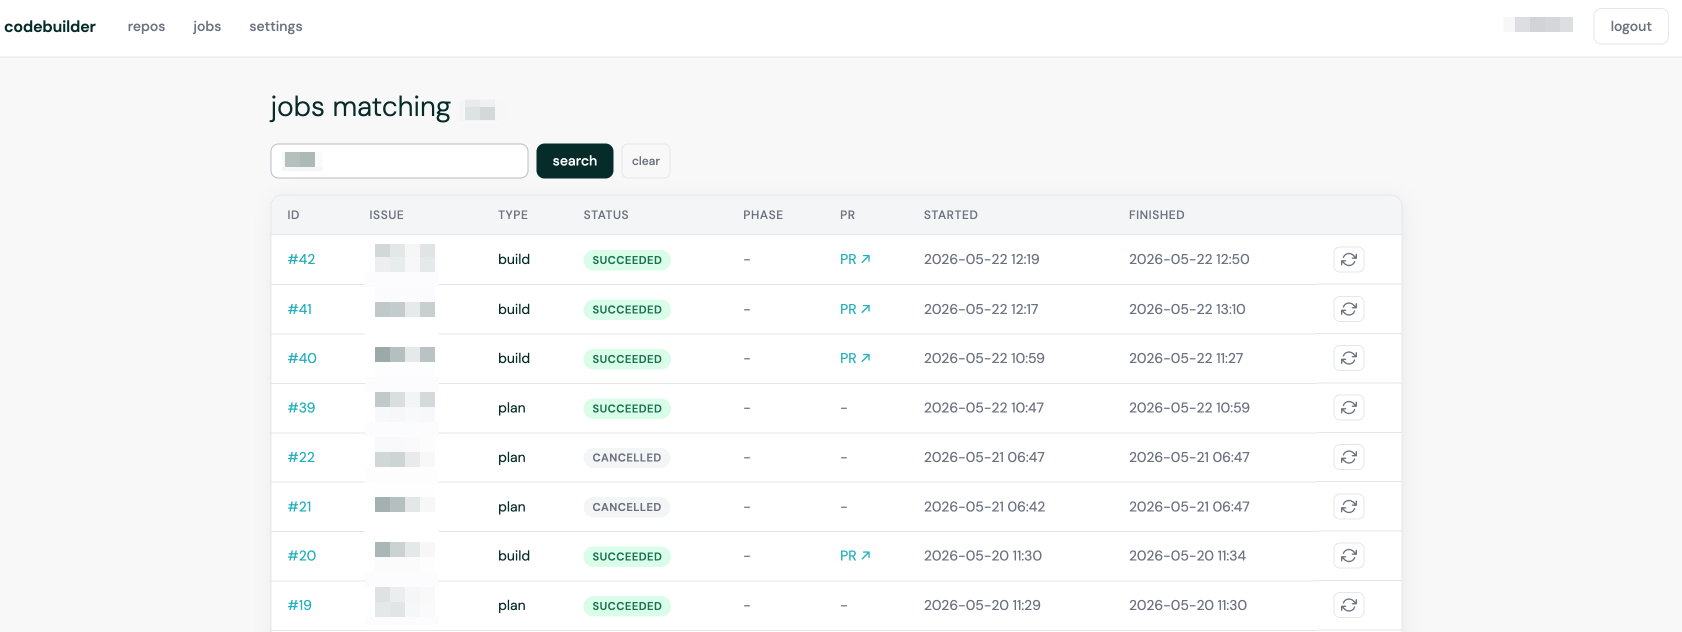Open job #20 details
The height and width of the screenshot is (632, 1682).
[x=302, y=556]
